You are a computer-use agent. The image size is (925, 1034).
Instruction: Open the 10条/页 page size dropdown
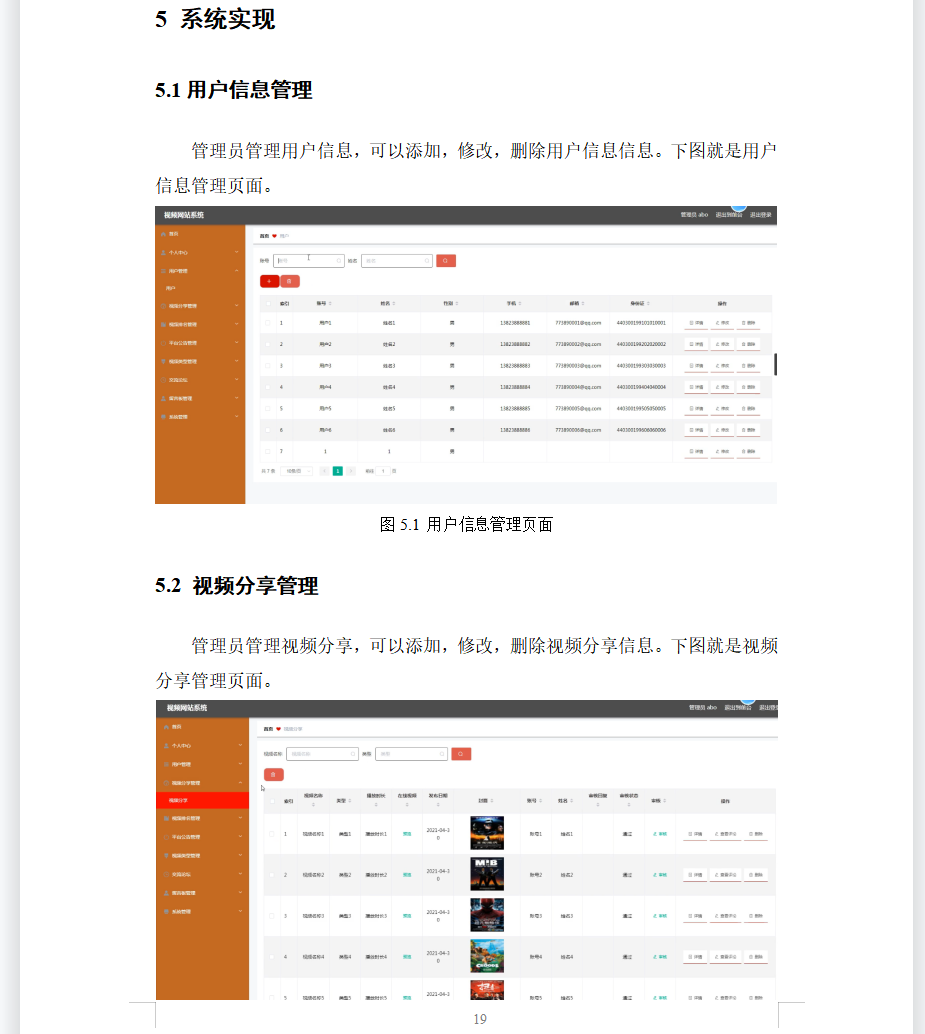pyautogui.click(x=296, y=471)
